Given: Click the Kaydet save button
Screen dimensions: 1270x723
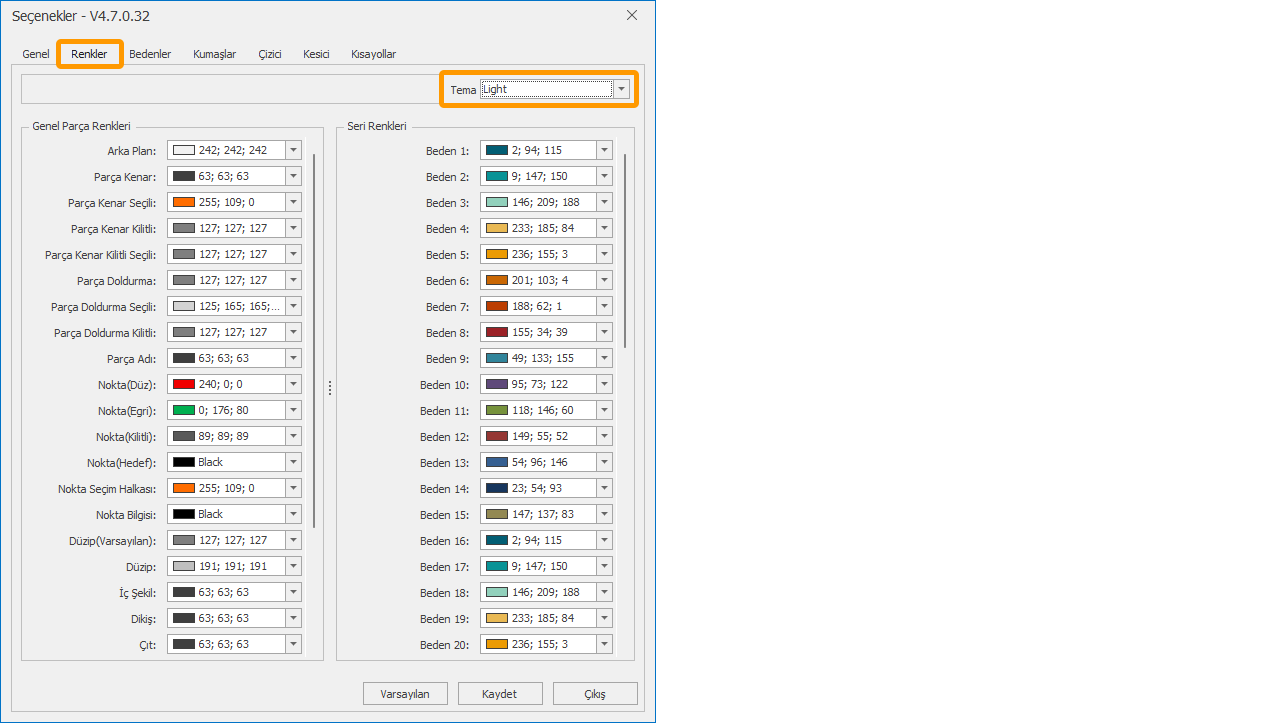Looking at the screenshot, I should [x=500, y=694].
